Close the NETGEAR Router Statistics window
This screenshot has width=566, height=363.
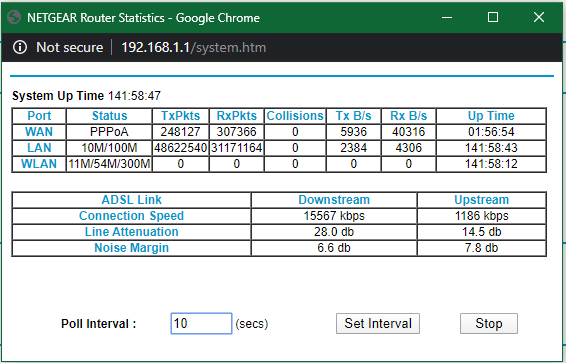[539, 17]
